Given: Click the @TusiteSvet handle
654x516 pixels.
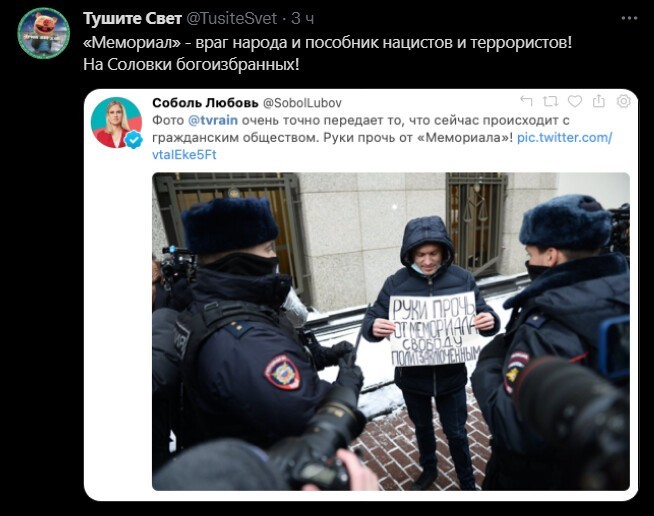Looking at the screenshot, I should [x=231, y=18].
